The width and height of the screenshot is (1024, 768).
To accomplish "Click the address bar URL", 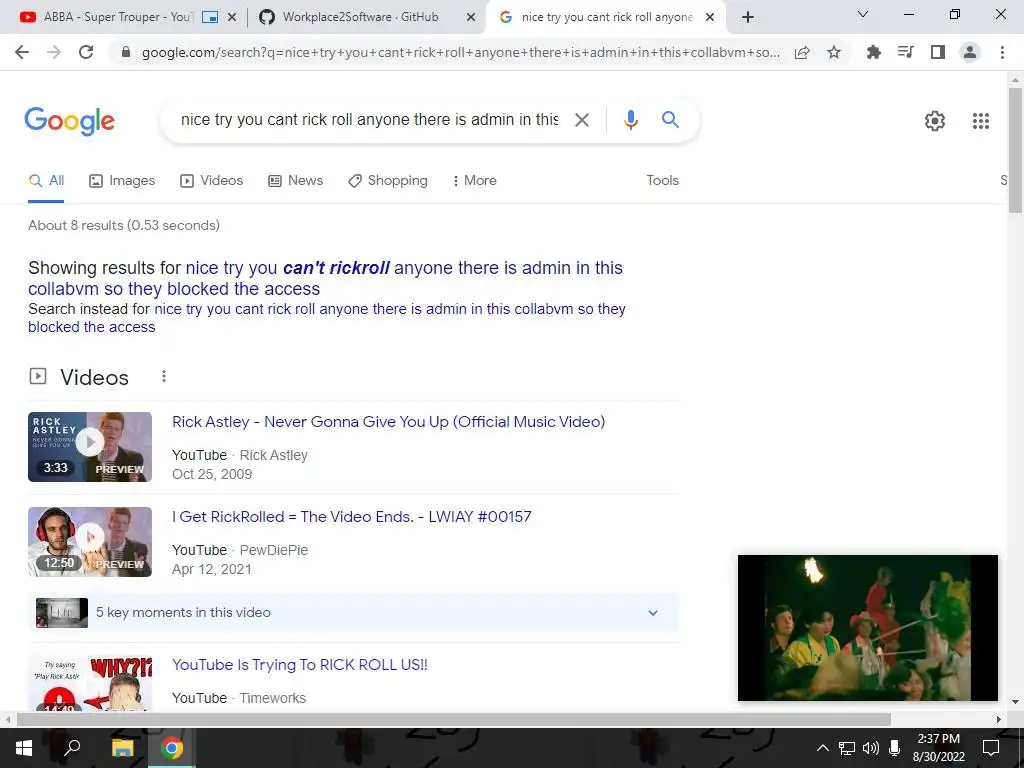I will [x=460, y=52].
